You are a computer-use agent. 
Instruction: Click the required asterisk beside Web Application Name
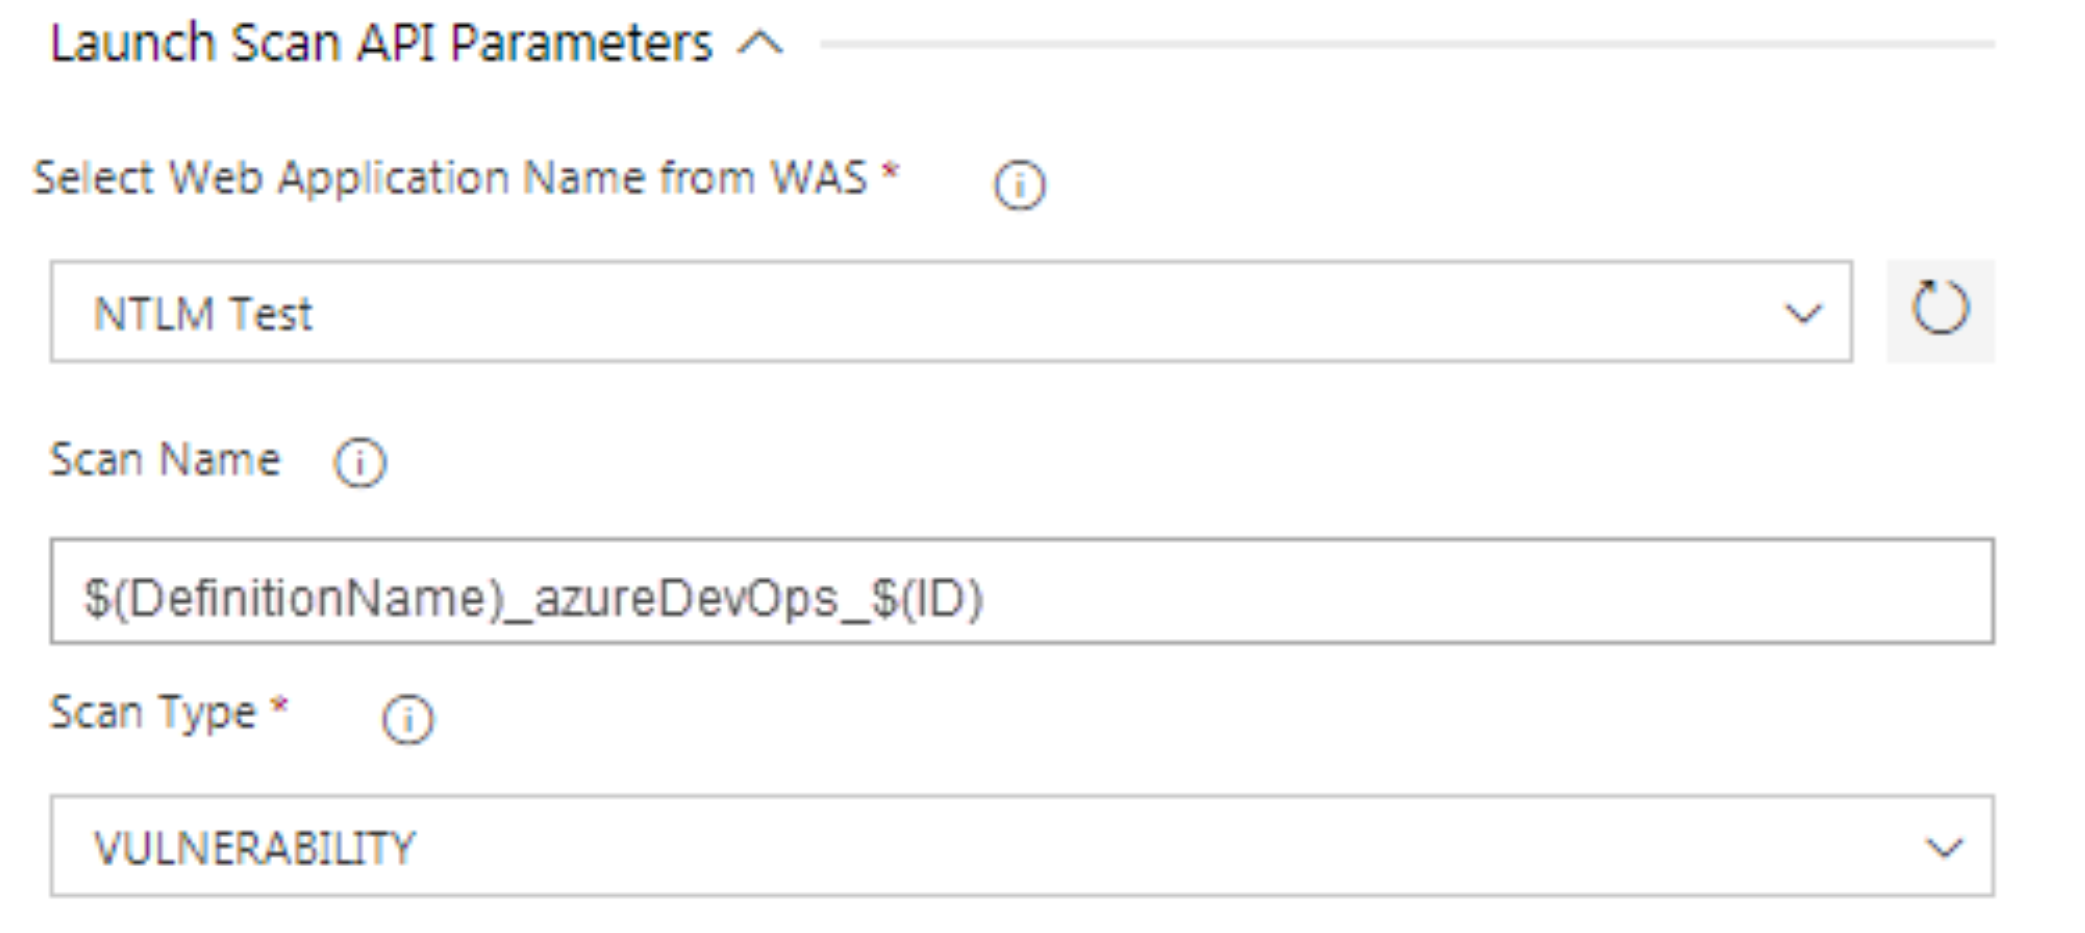pyautogui.click(x=890, y=172)
